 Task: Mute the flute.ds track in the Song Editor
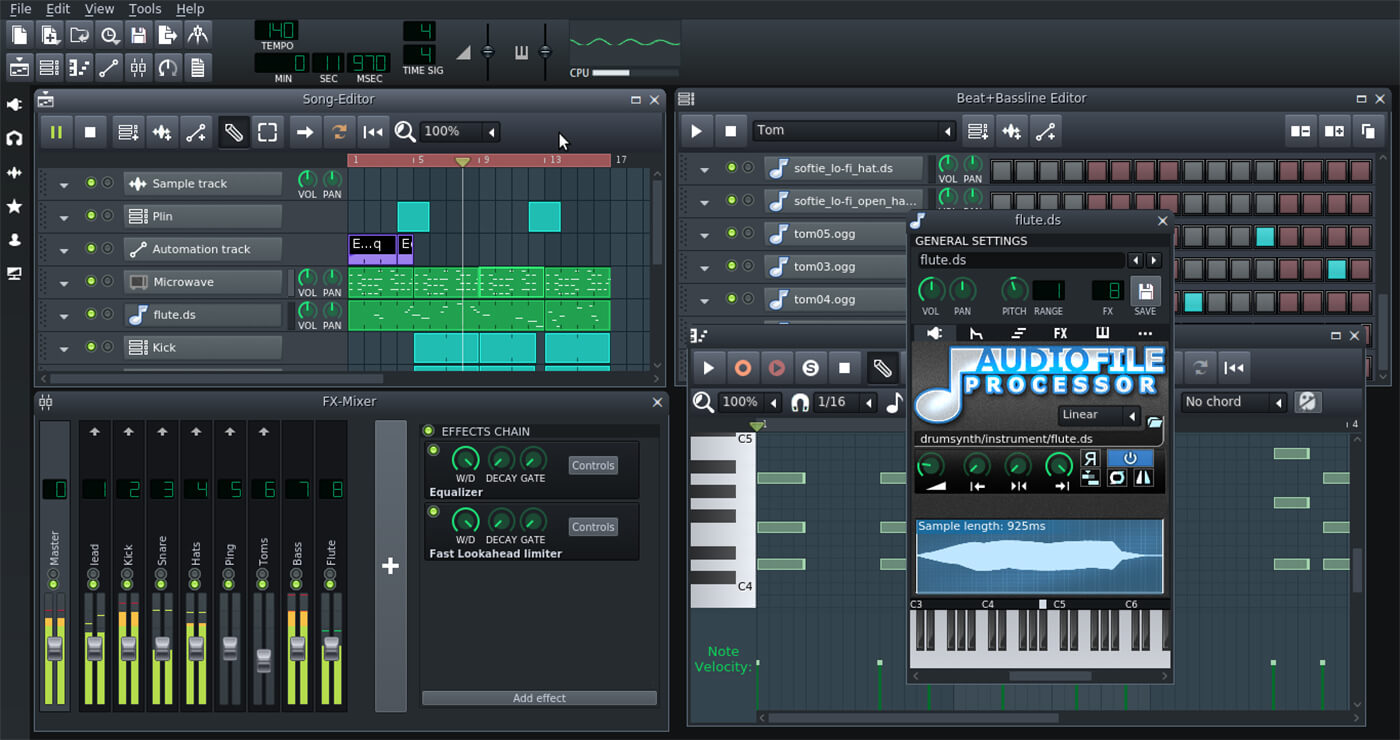(89, 314)
